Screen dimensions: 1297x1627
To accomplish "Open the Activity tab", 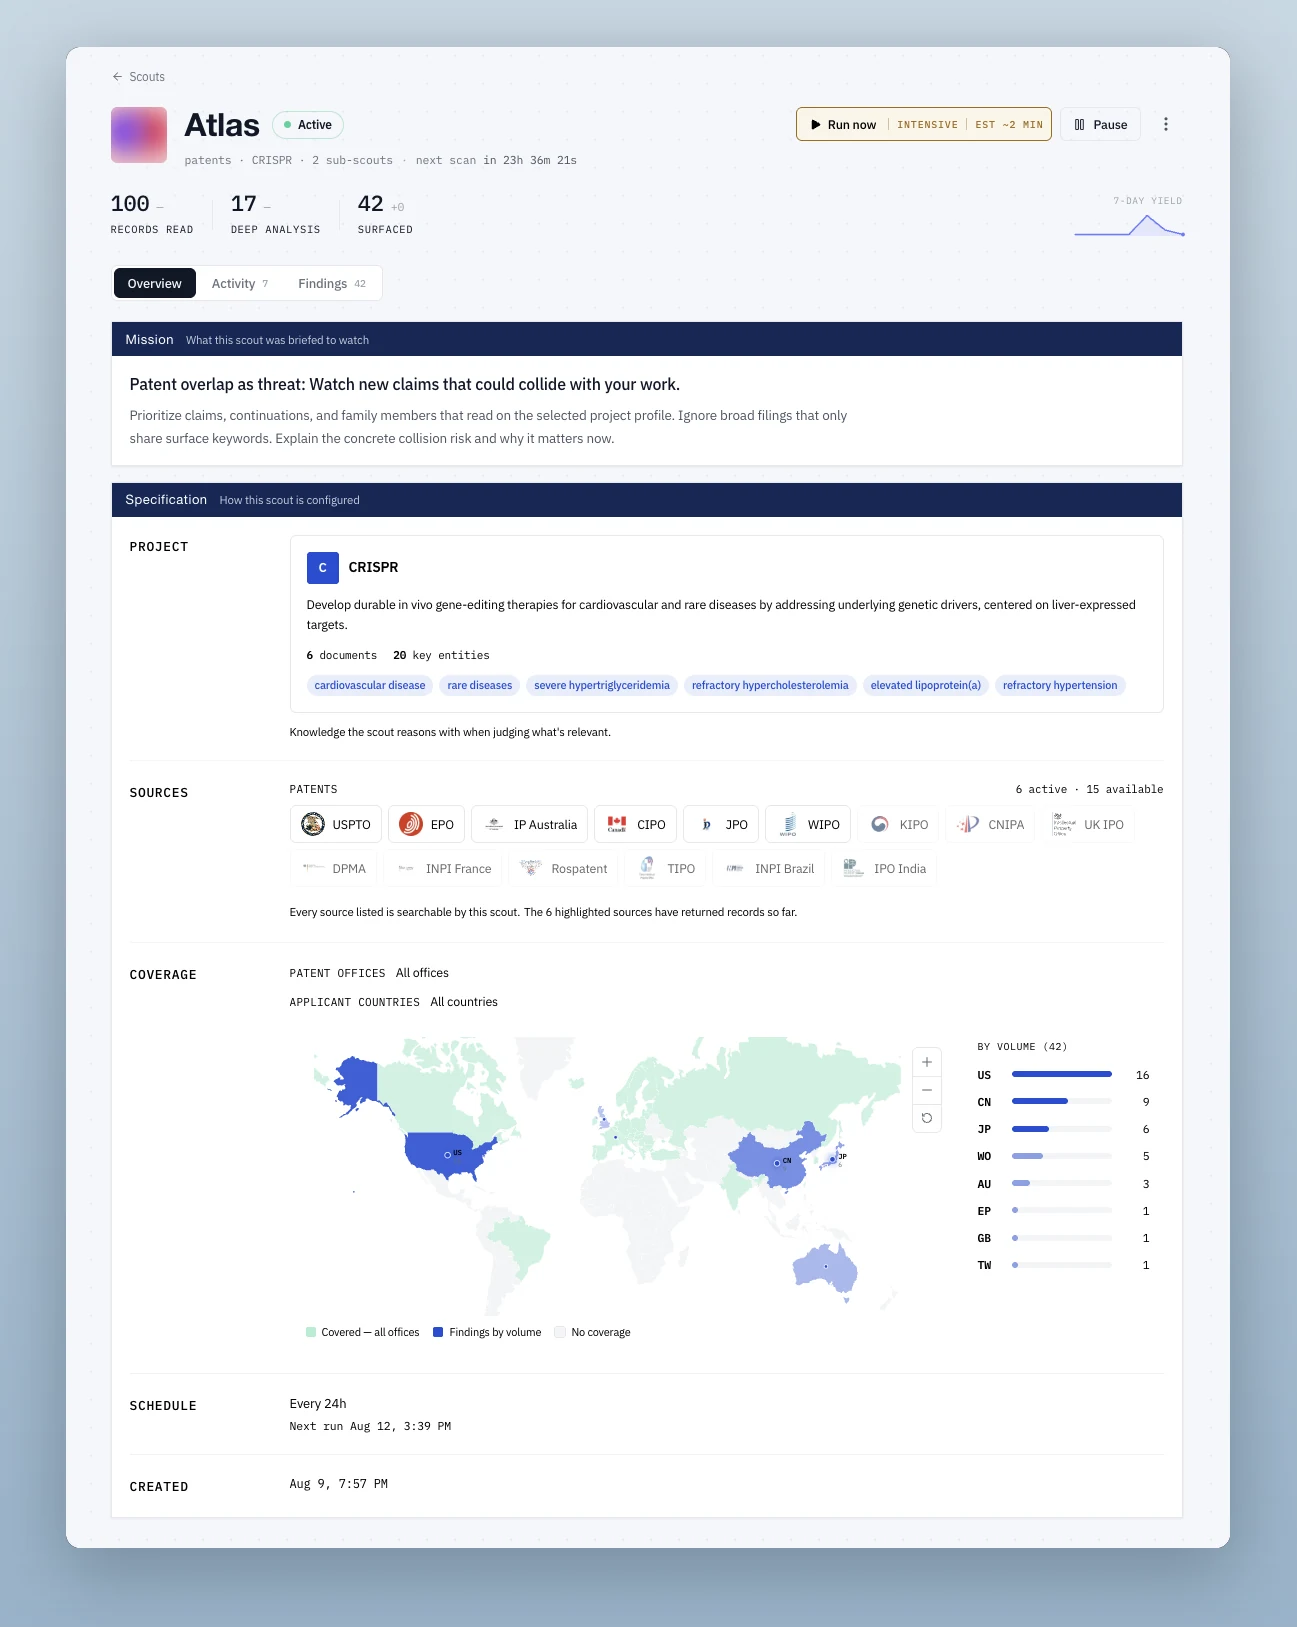I will (240, 284).
